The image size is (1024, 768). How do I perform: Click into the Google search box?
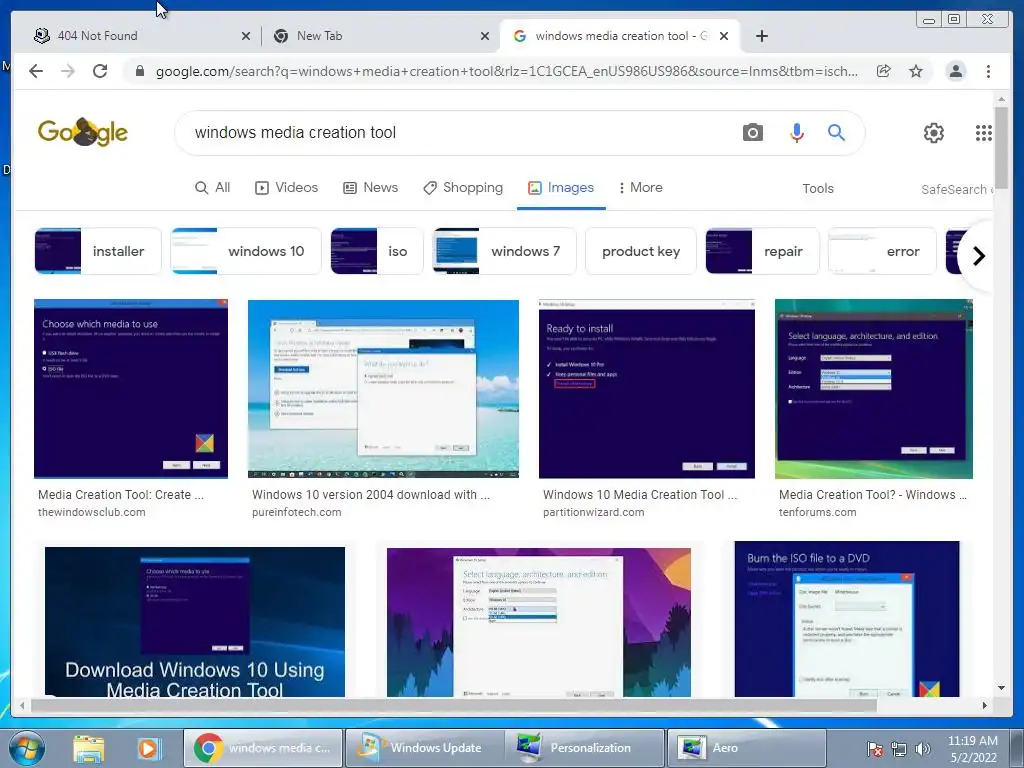pos(457,133)
